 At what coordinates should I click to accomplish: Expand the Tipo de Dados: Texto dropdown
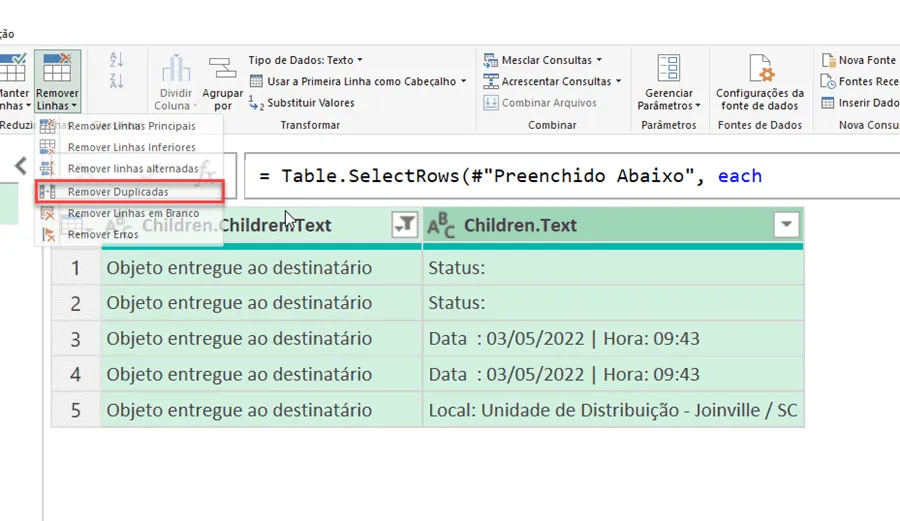coord(305,60)
